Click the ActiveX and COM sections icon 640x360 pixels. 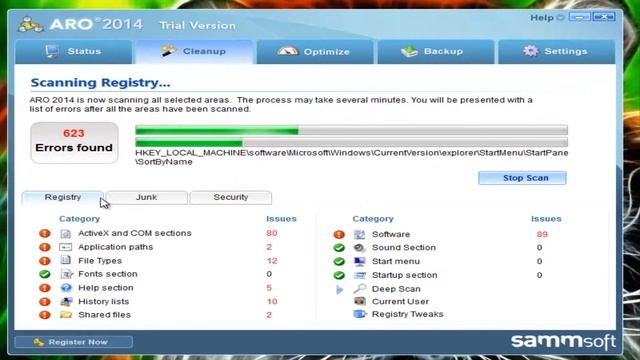65,233
